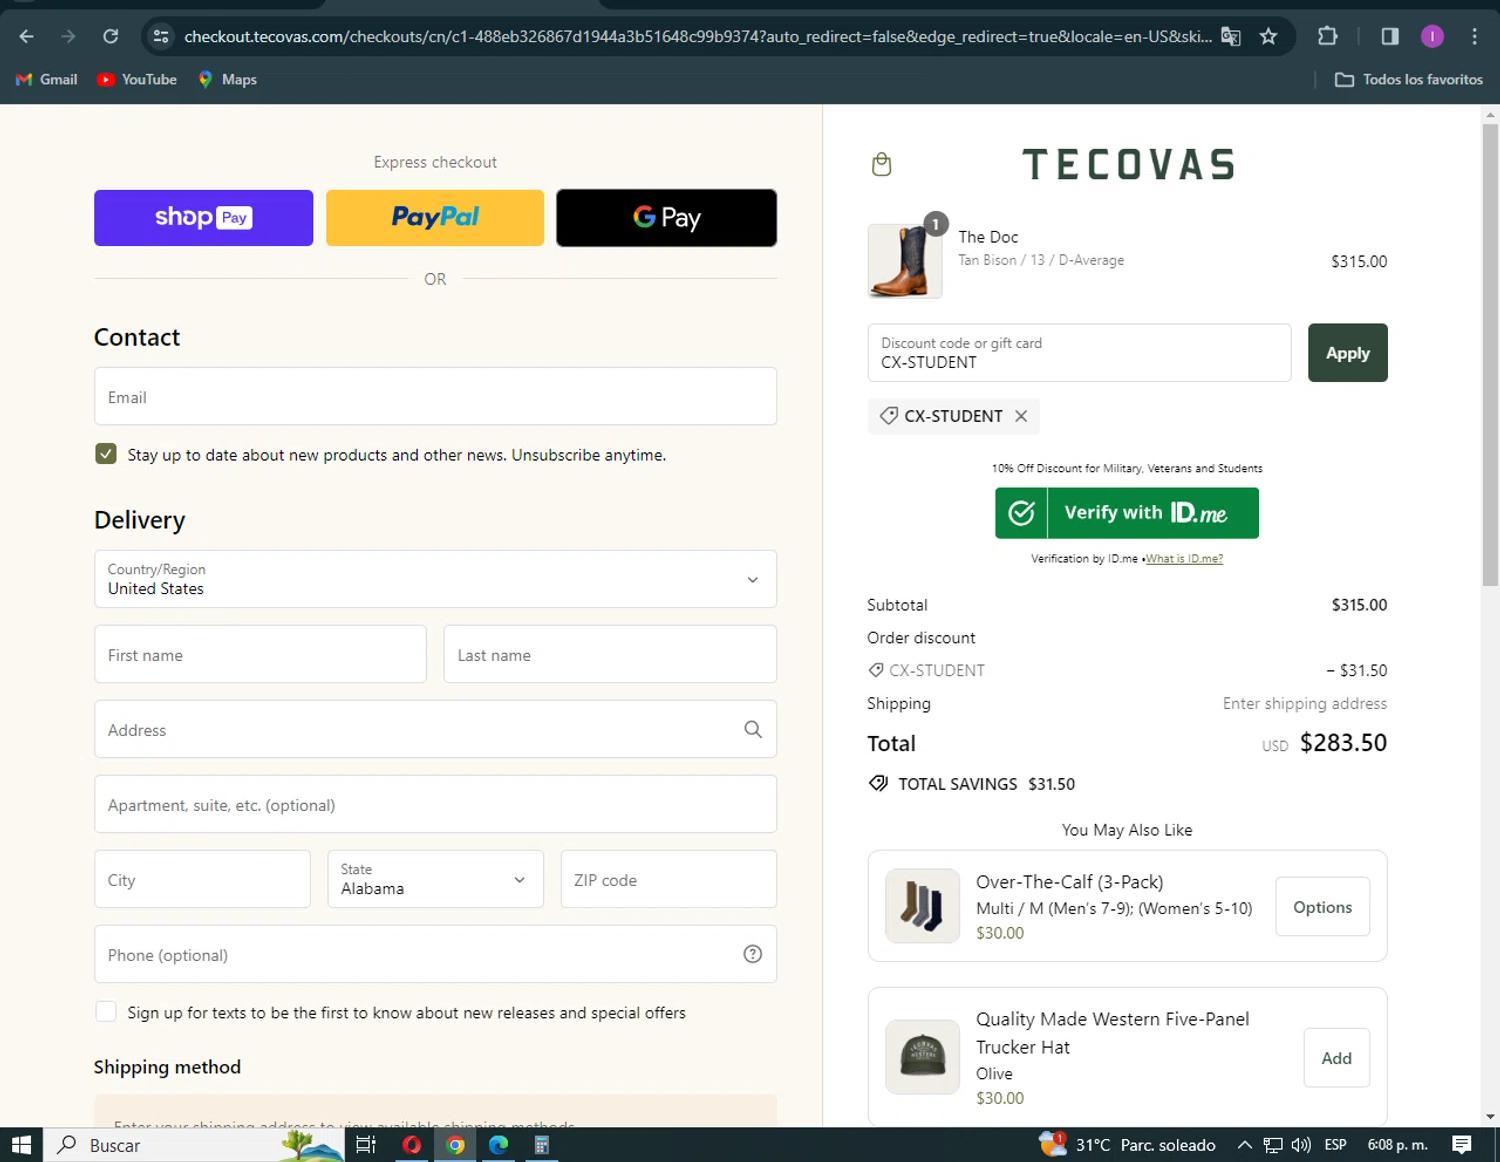This screenshot has width=1500, height=1162.
Task: Open the weather widget showing 31°C
Action: coord(1127,1145)
